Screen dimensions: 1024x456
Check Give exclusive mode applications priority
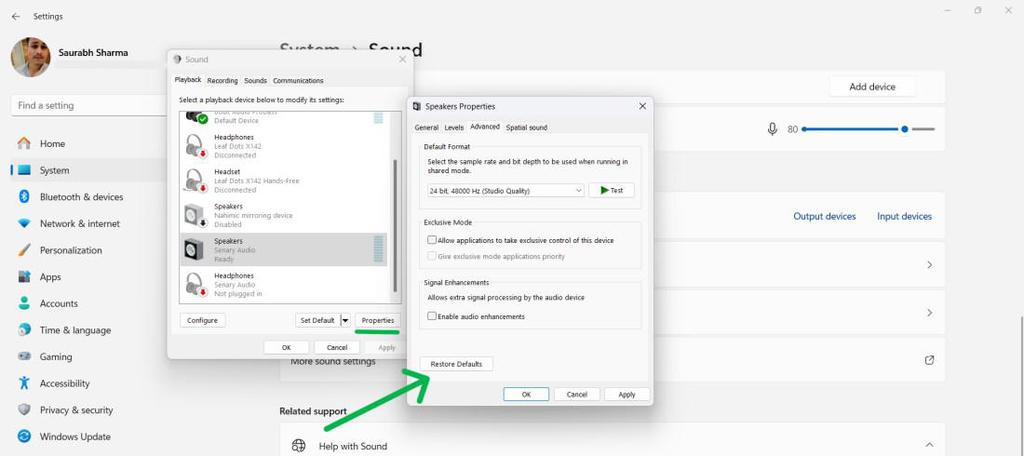pos(432,256)
